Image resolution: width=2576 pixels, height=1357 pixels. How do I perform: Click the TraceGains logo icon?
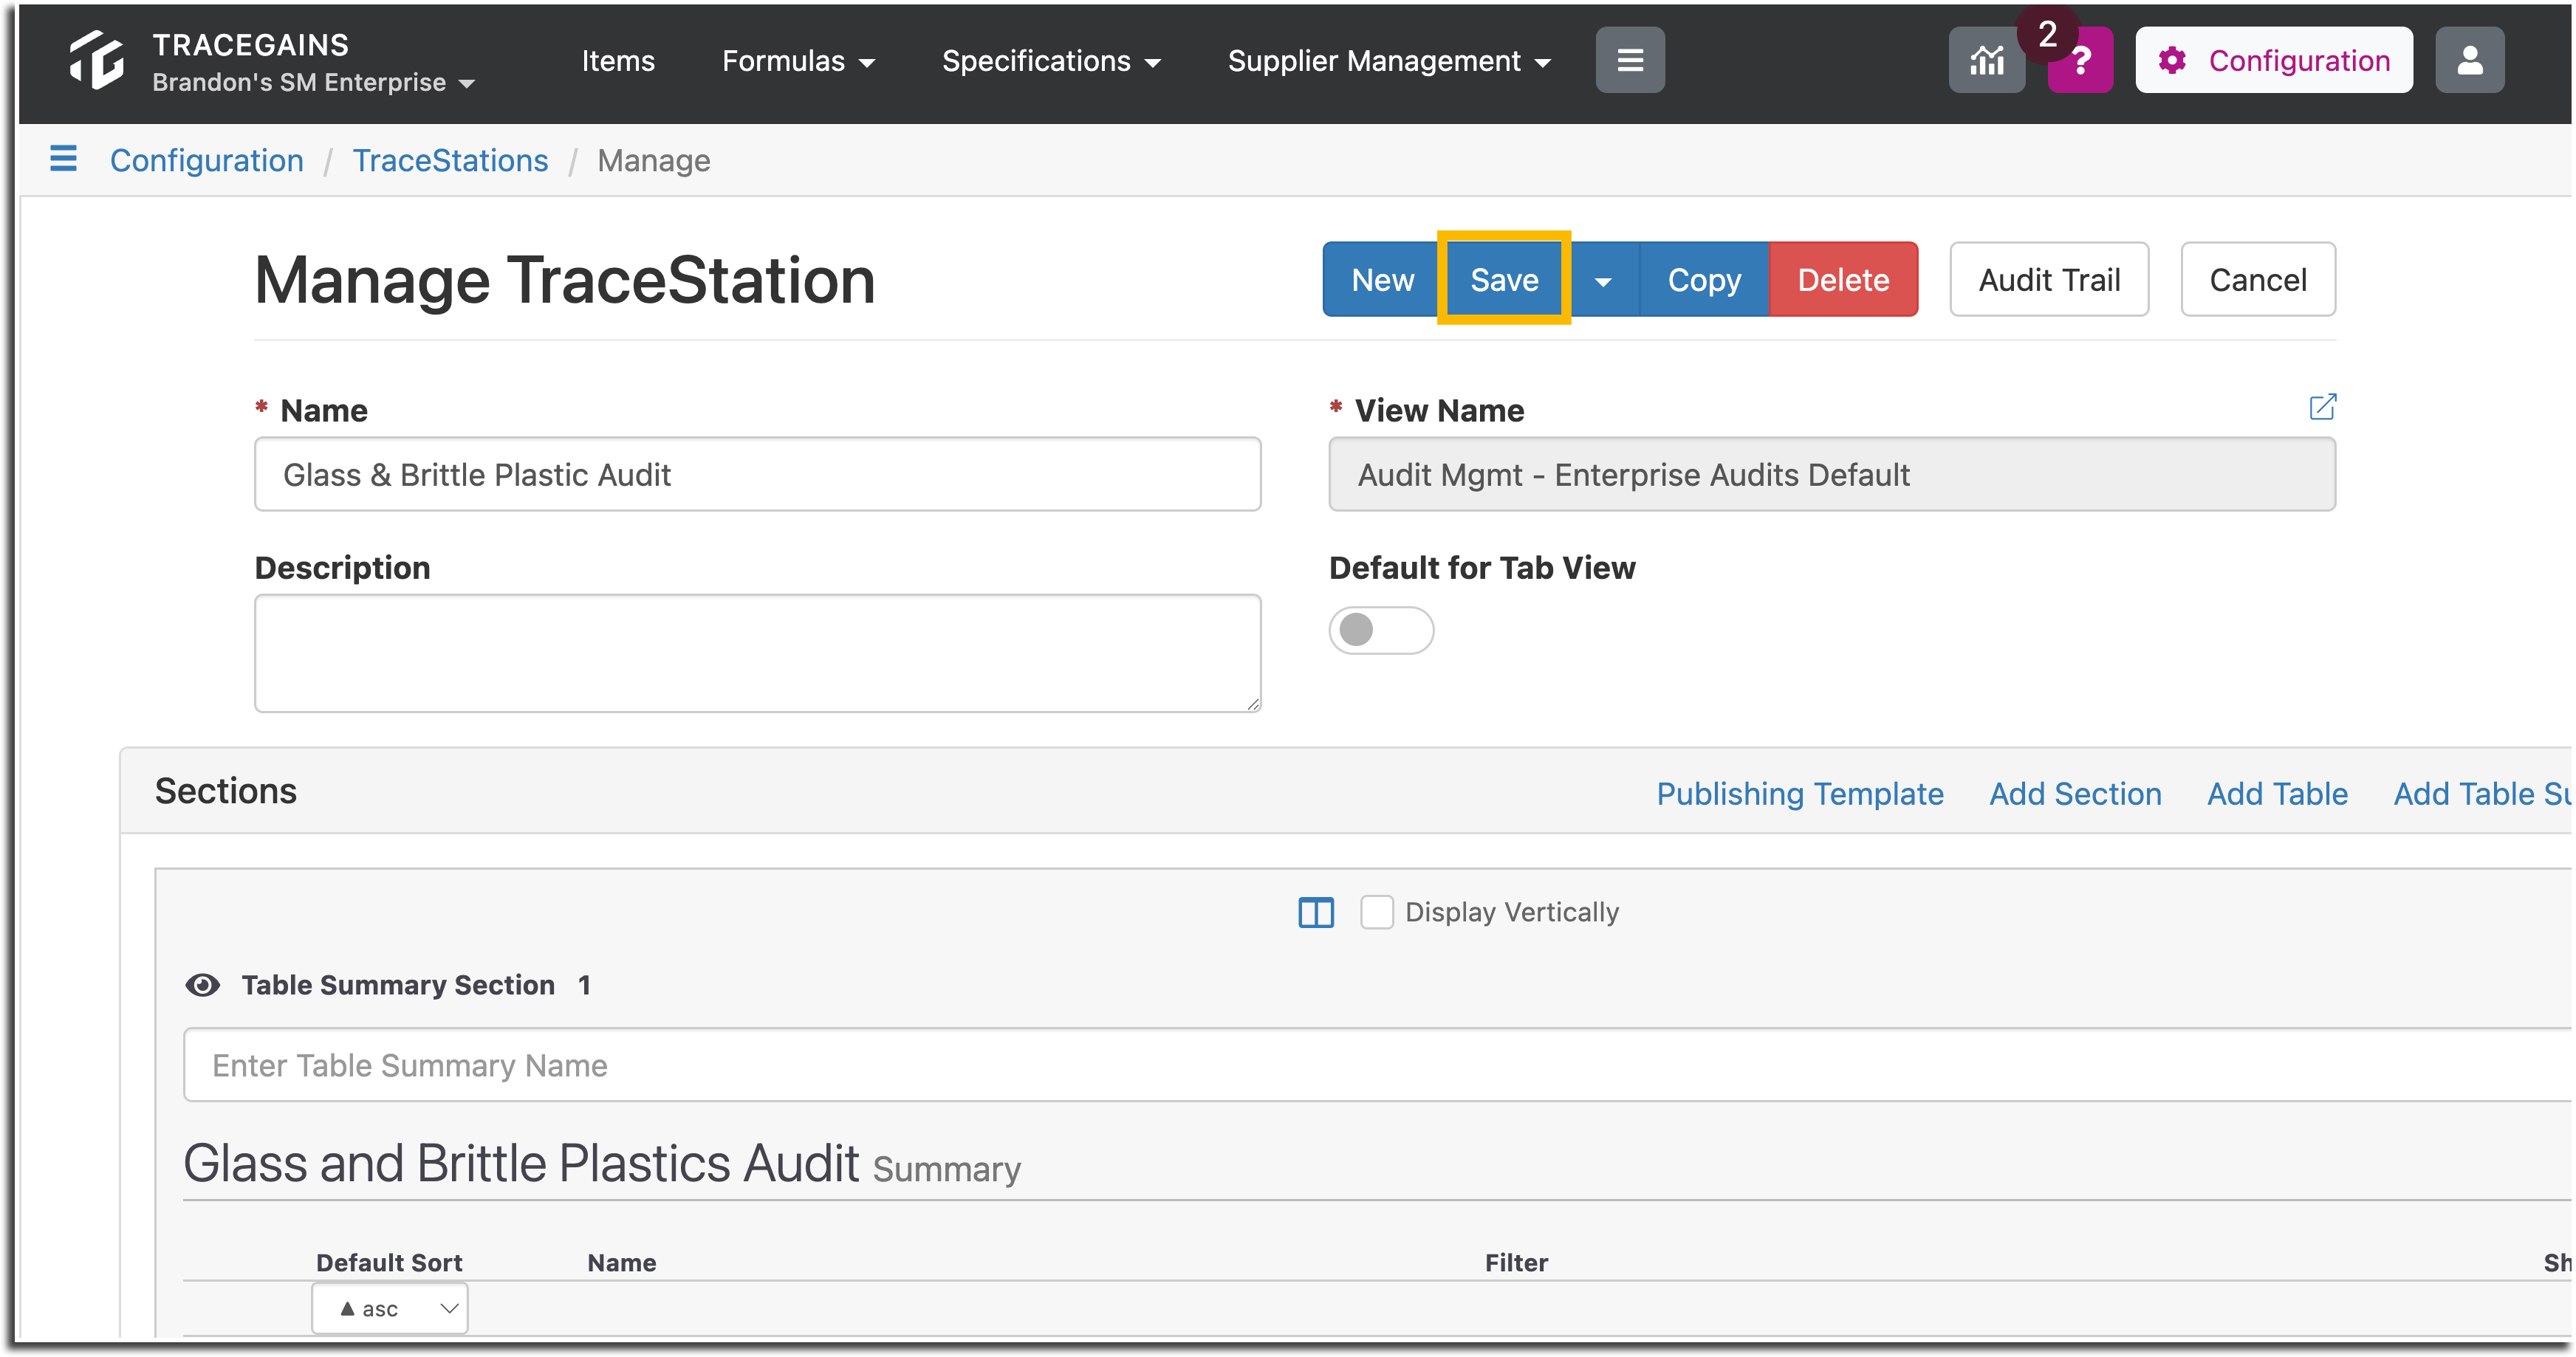97,60
